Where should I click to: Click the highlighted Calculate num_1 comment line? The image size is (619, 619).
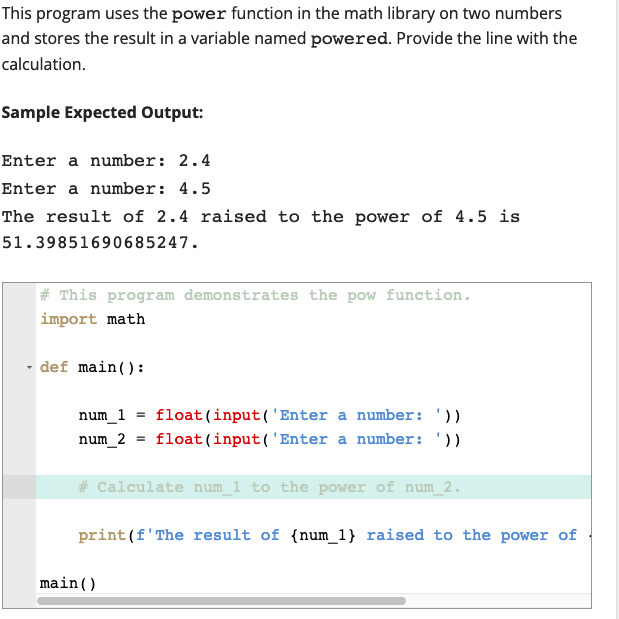point(313,487)
